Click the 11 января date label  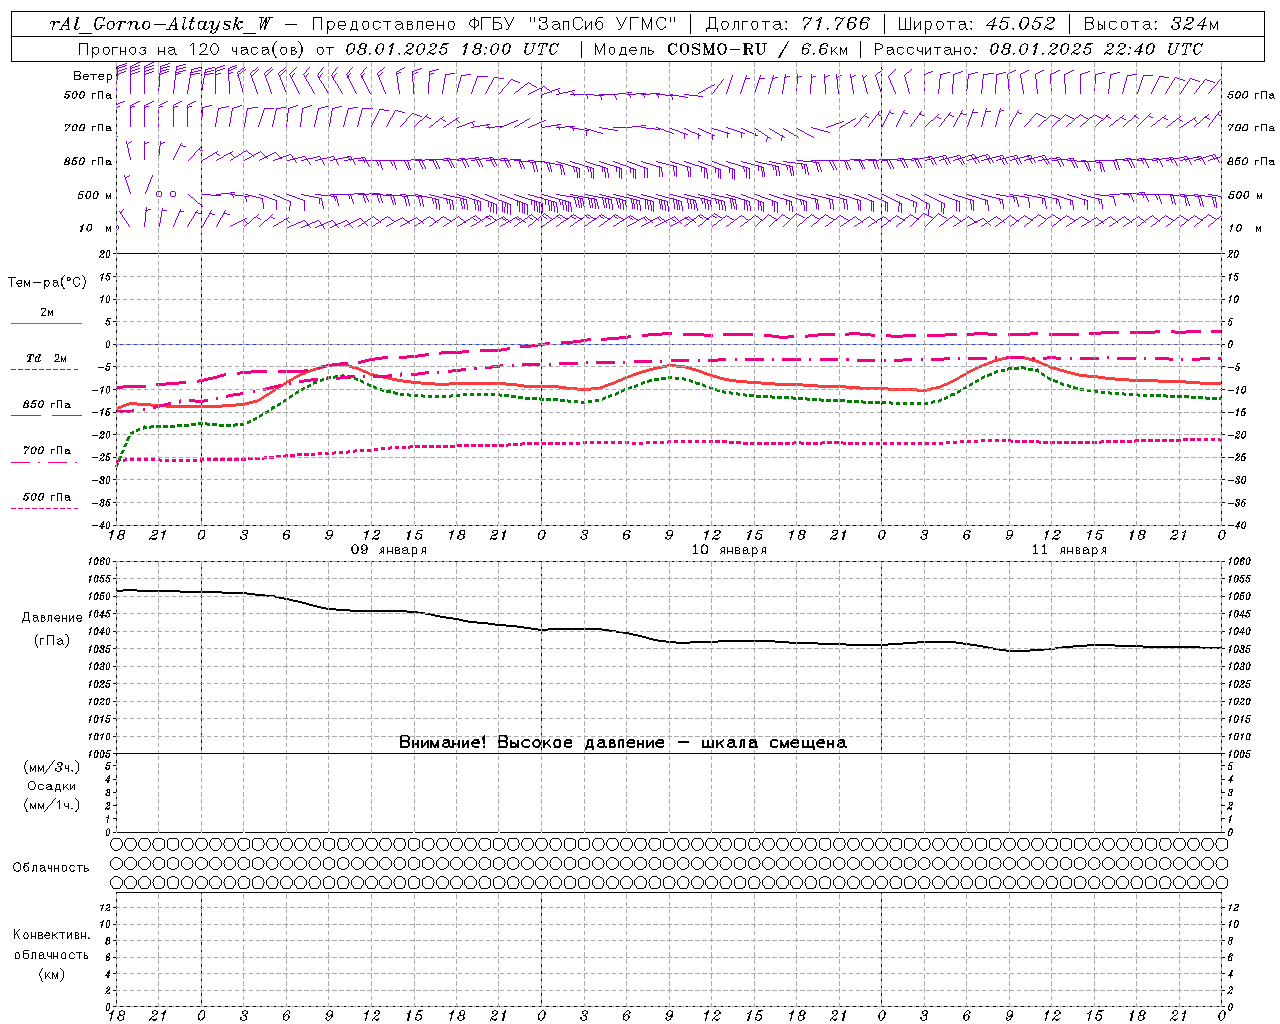1069,550
